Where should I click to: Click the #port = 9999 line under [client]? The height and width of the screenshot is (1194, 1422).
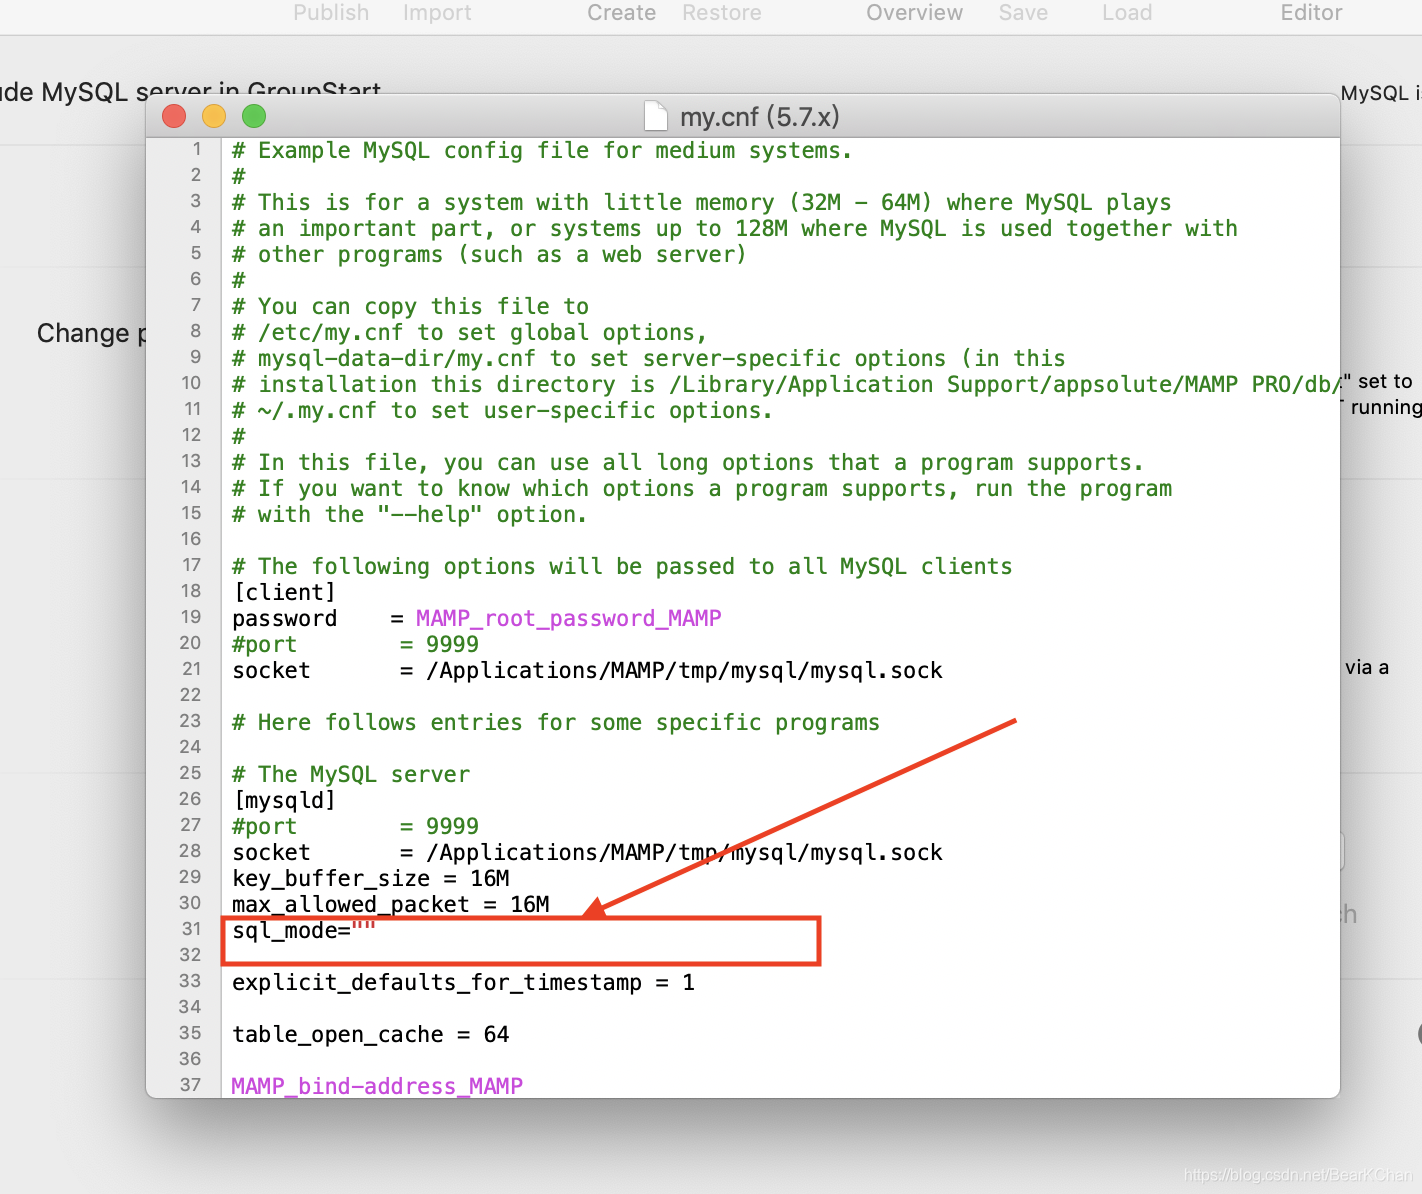355,645
